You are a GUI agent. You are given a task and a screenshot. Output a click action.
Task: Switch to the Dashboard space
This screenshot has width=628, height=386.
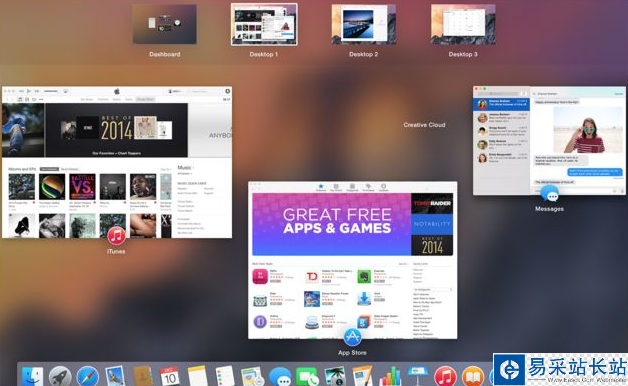[165, 24]
